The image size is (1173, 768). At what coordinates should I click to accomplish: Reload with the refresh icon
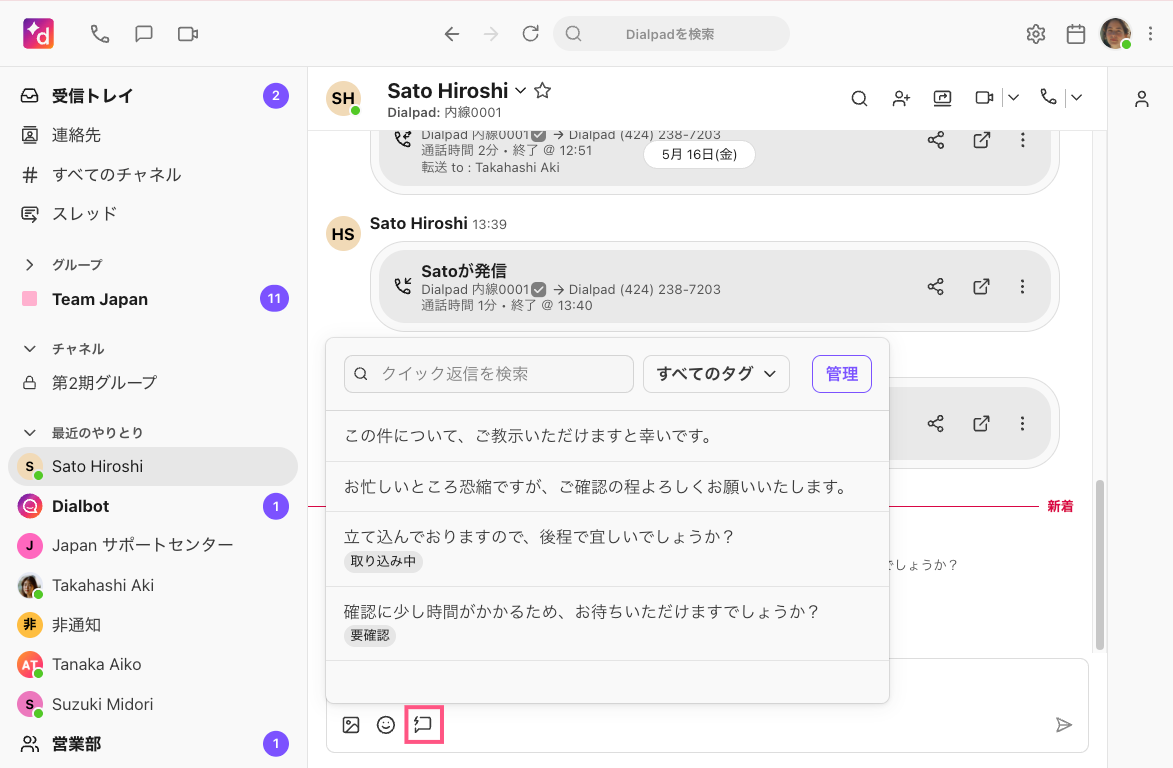coord(530,34)
